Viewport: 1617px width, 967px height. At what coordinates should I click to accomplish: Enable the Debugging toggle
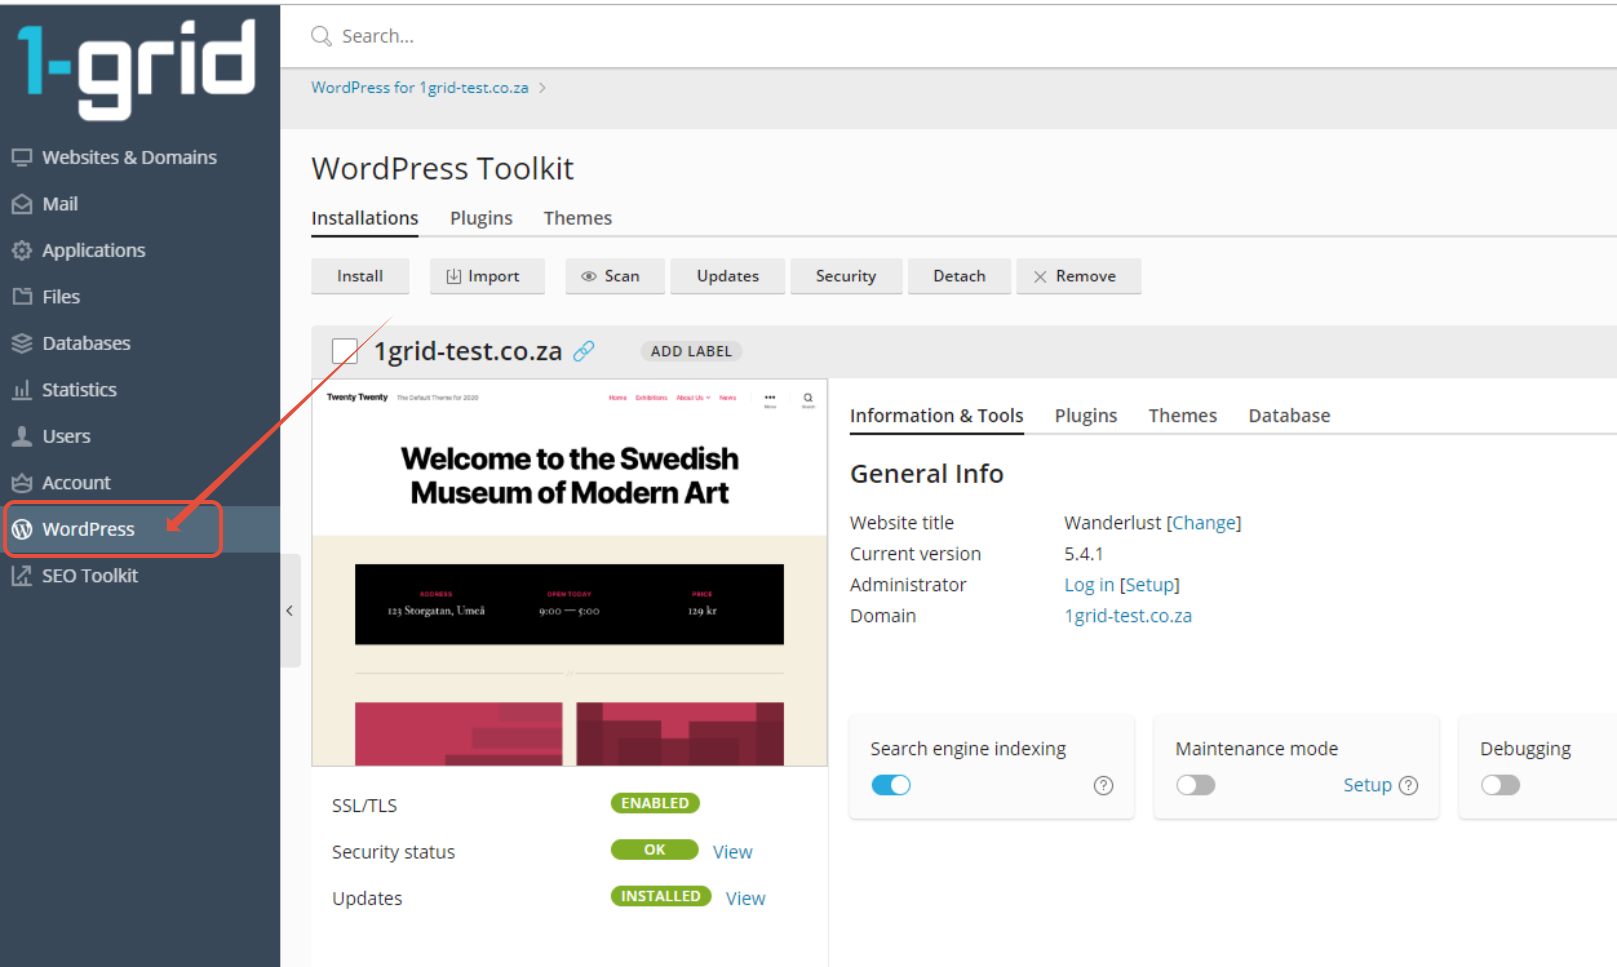[x=1500, y=785]
